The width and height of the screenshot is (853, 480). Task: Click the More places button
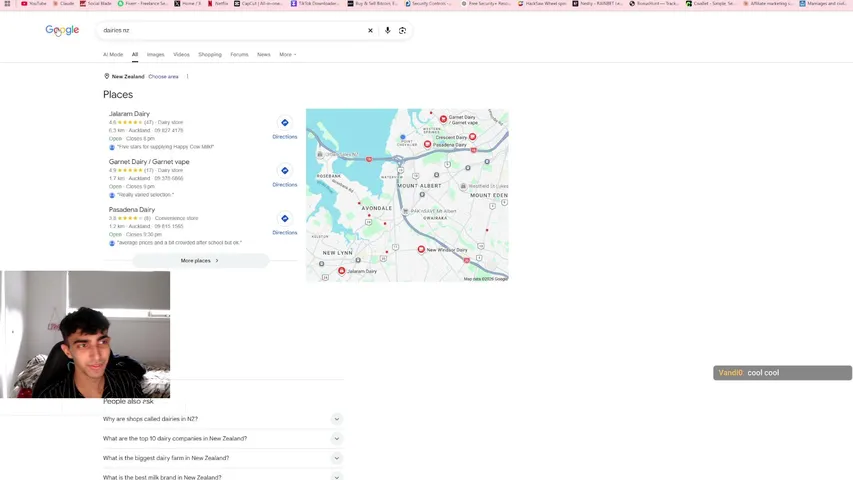tap(200, 261)
